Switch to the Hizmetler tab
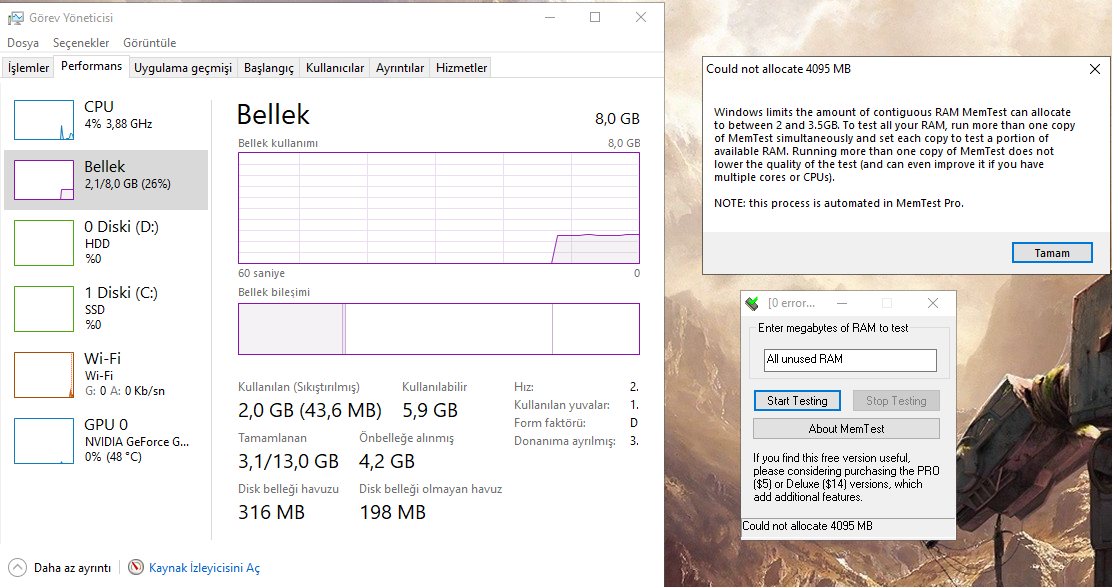This screenshot has height=587, width=1112. coord(462,68)
